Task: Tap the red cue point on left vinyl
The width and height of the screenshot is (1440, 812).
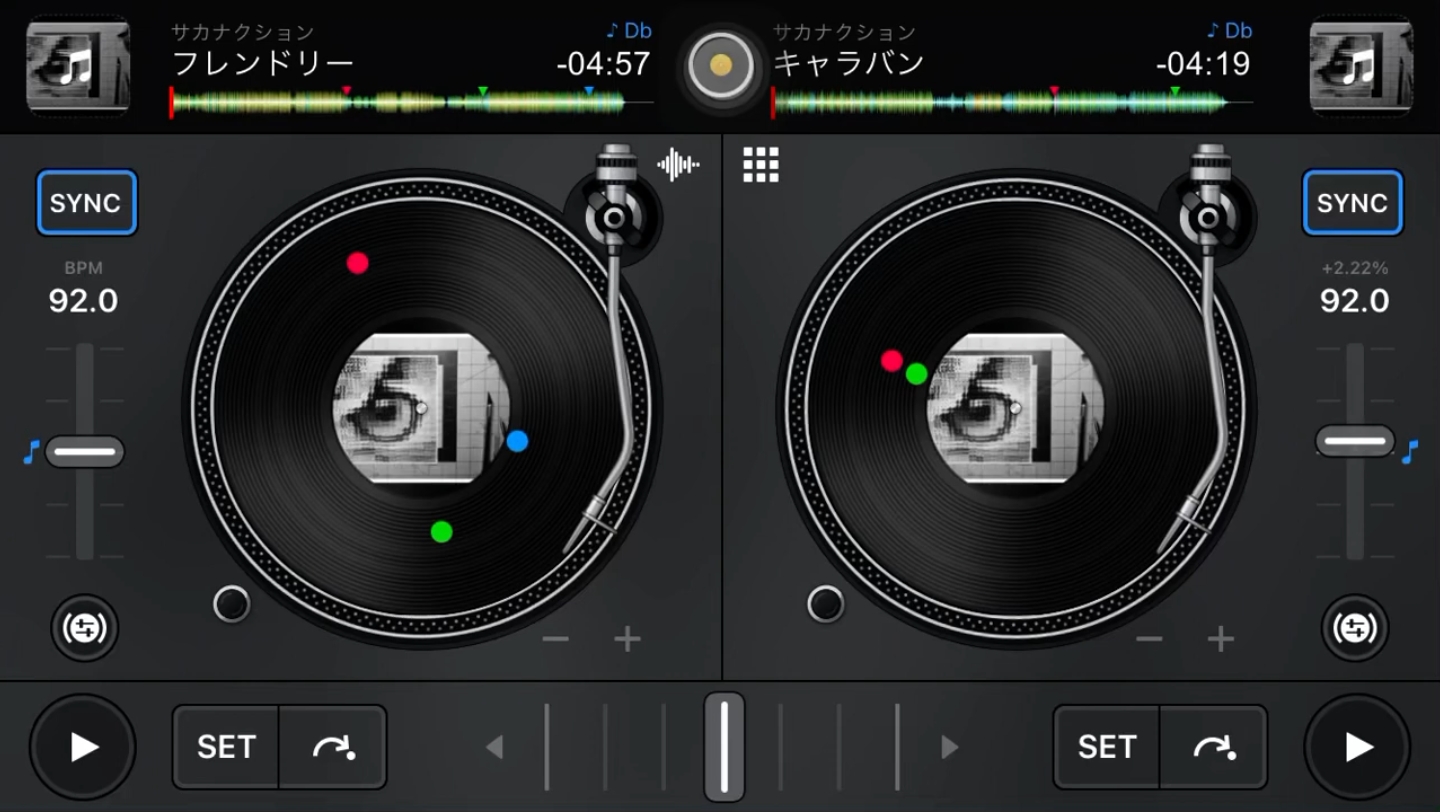Action: pyautogui.click(x=357, y=263)
